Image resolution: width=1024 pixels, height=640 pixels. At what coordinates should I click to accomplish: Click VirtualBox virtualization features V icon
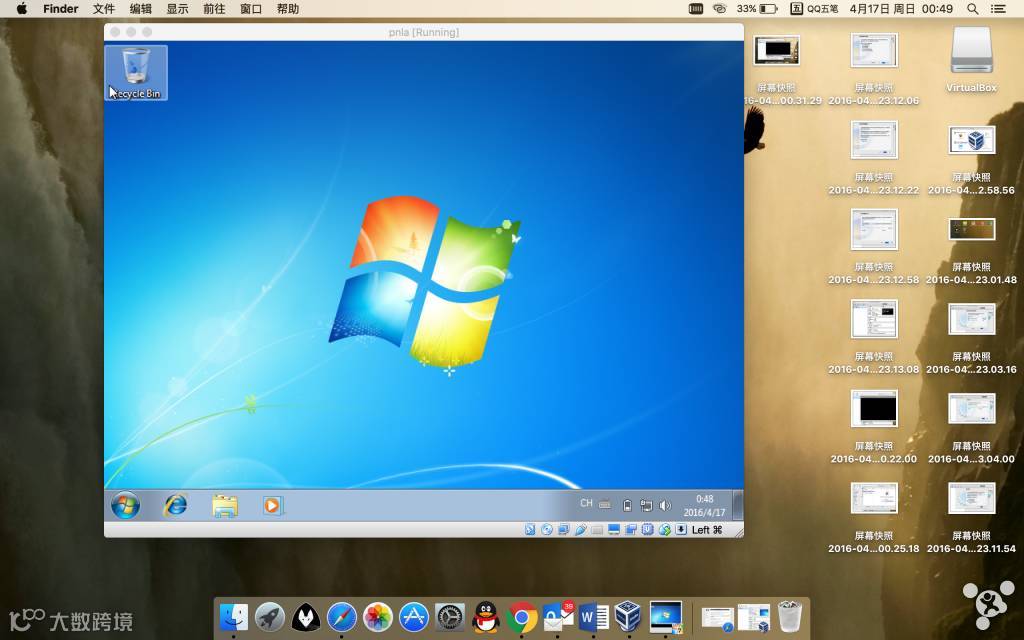tap(647, 530)
